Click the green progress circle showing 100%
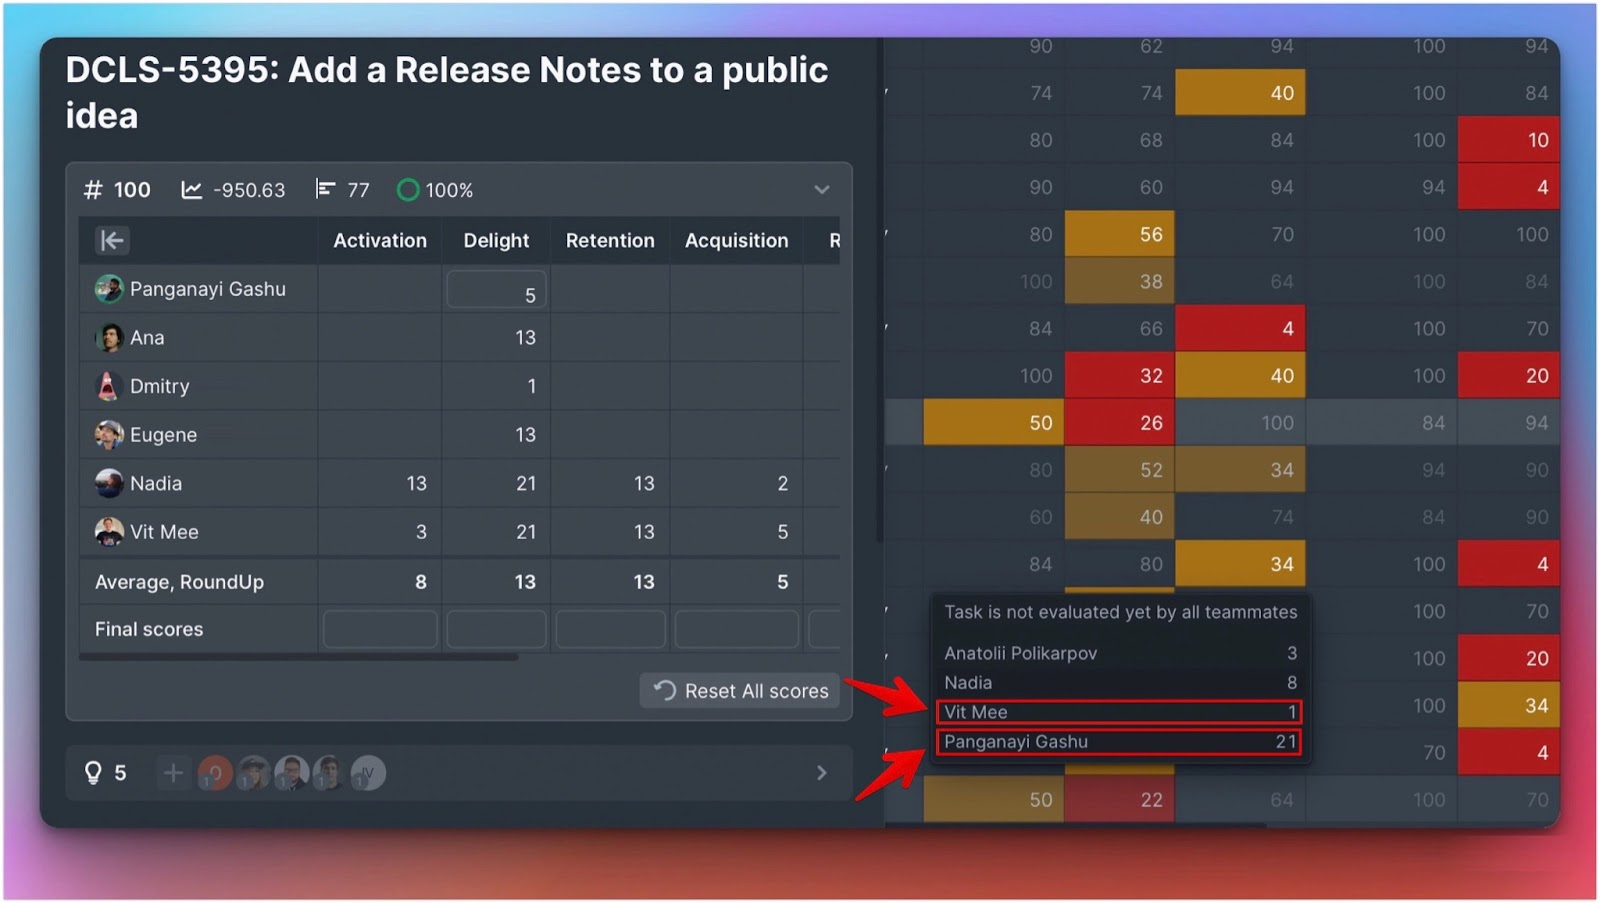Screen dimensions: 1600x903 point(407,190)
